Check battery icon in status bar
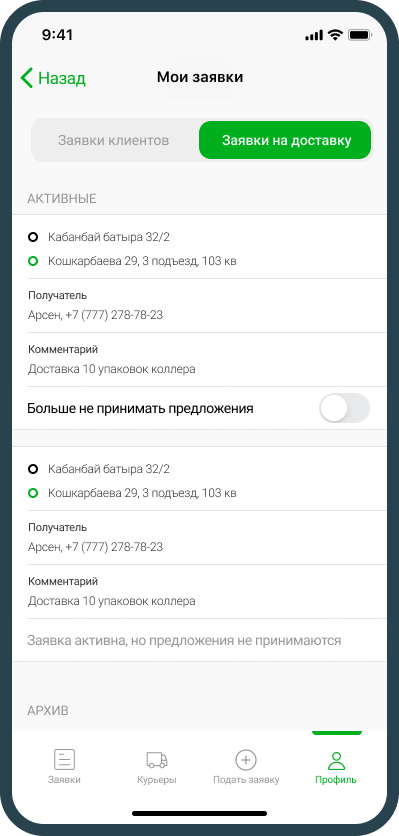 pyautogui.click(x=360, y=36)
